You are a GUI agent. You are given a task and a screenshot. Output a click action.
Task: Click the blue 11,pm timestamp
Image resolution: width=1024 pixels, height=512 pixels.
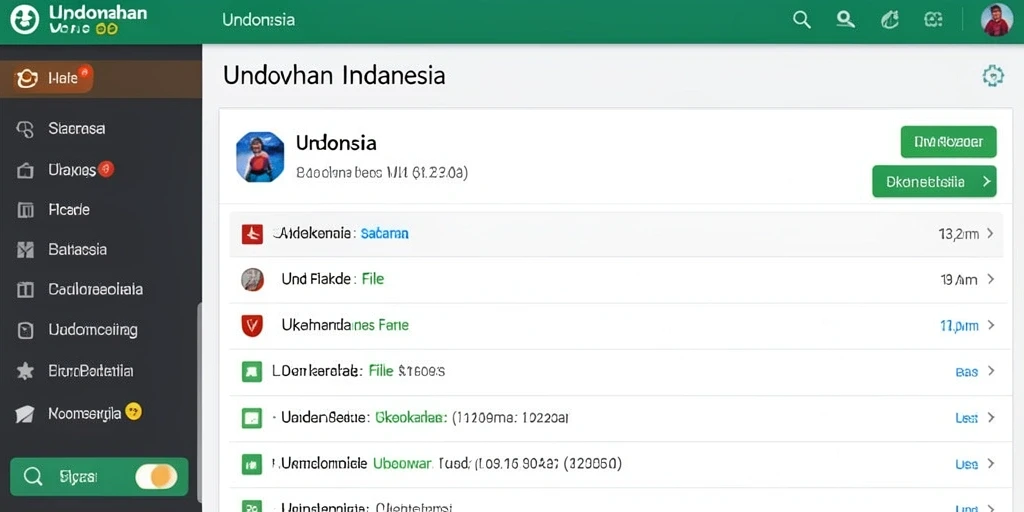tap(959, 325)
